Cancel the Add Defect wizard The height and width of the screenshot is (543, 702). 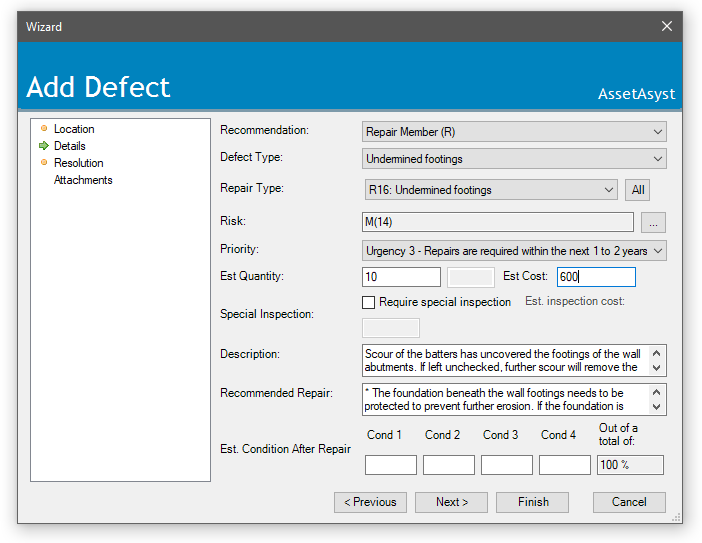628,502
